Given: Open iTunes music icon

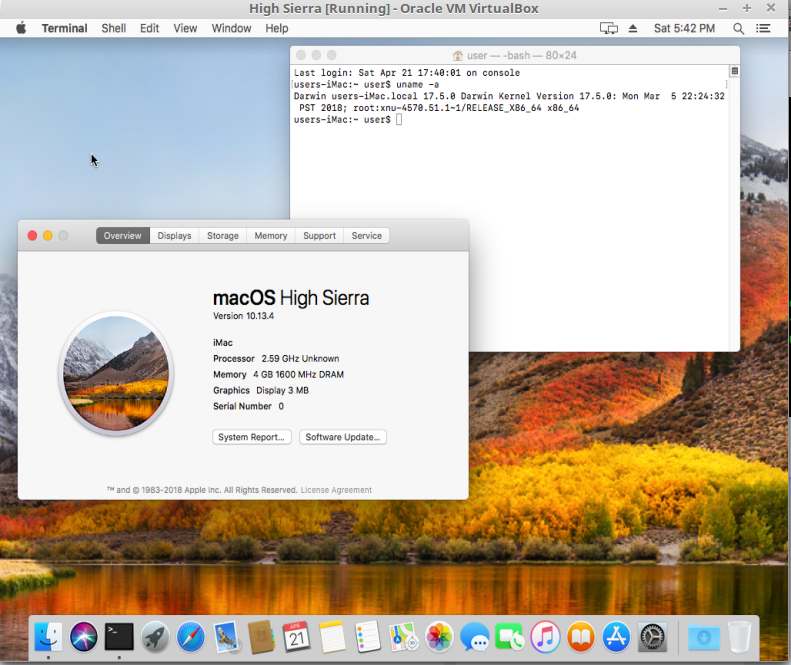Looking at the screenshot, I should click(545, 637).
